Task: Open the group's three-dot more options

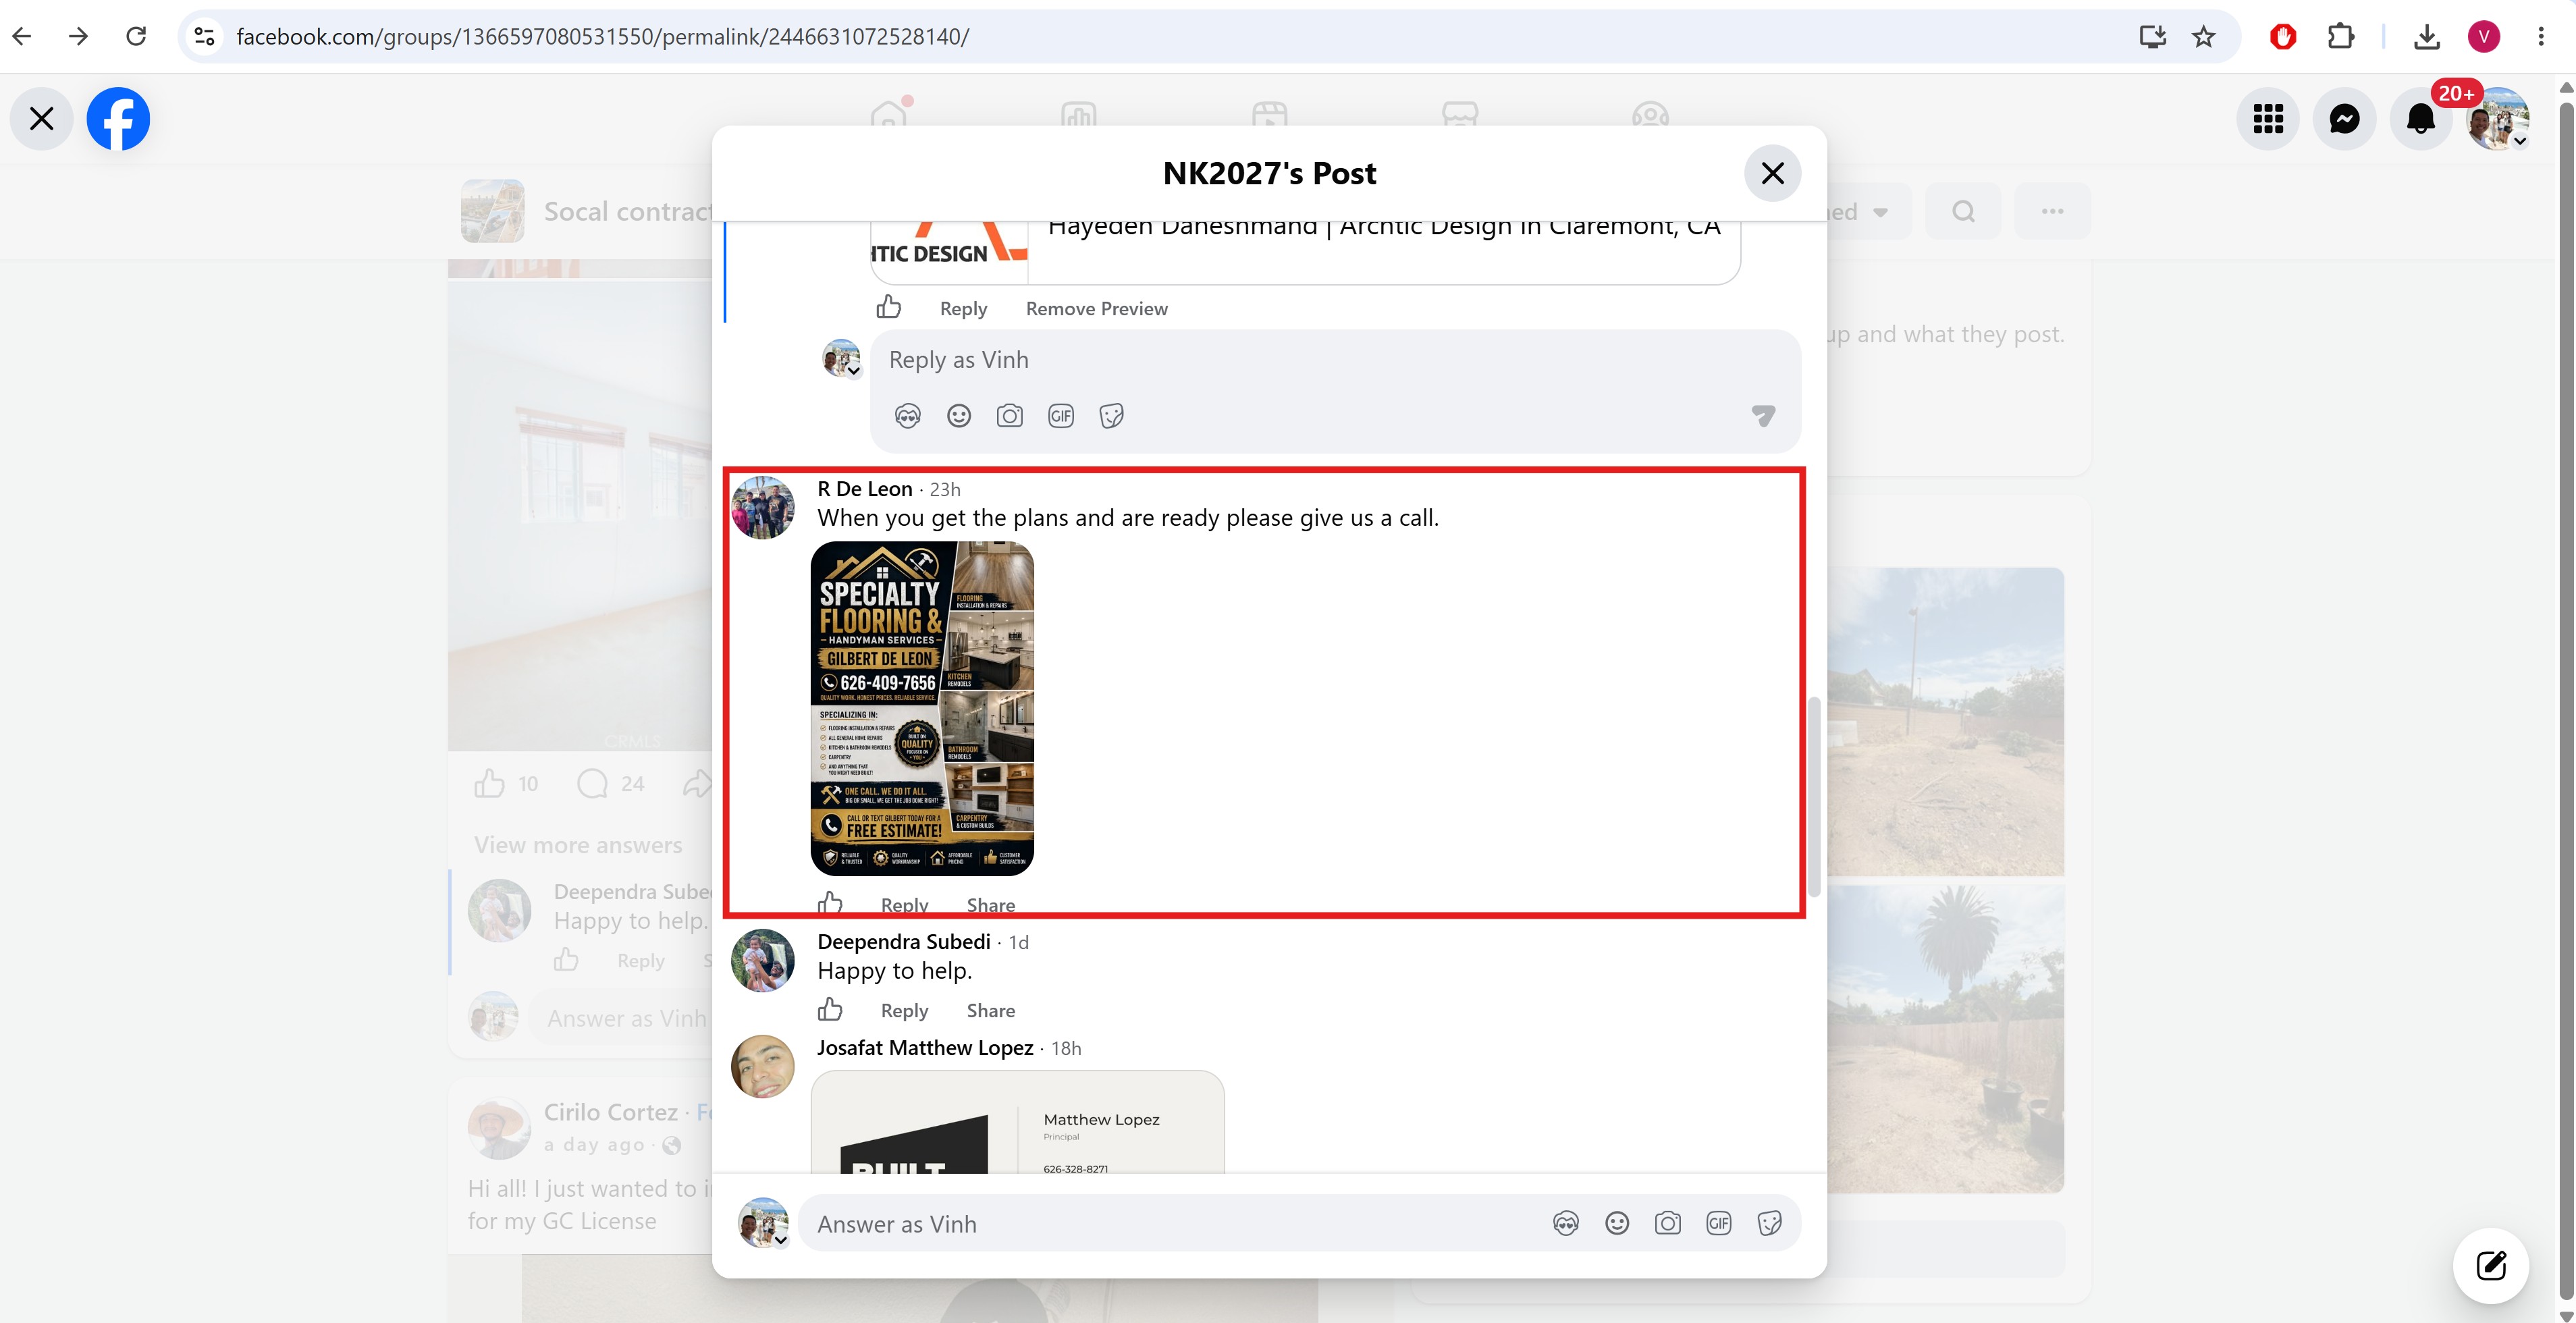Action: (2052, 211)
